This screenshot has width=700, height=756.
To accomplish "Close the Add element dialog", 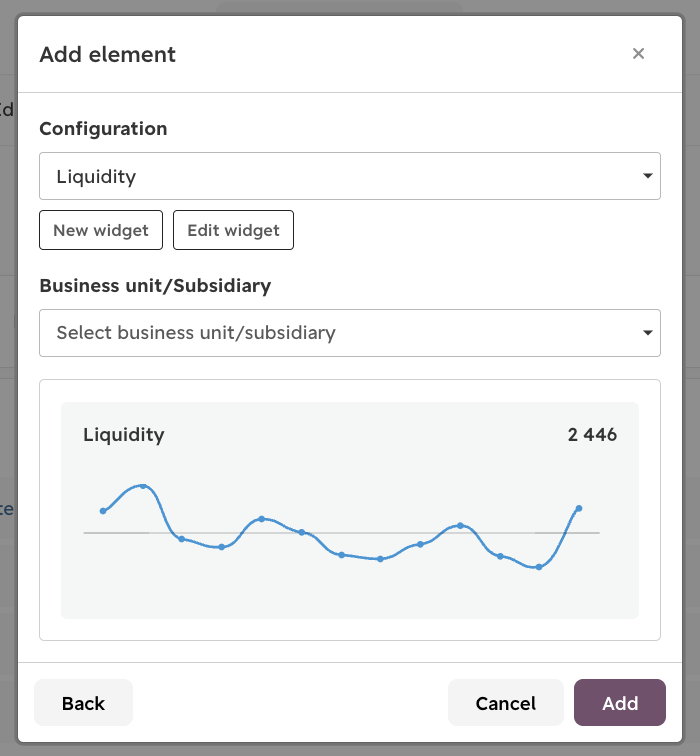I will 638,54.
